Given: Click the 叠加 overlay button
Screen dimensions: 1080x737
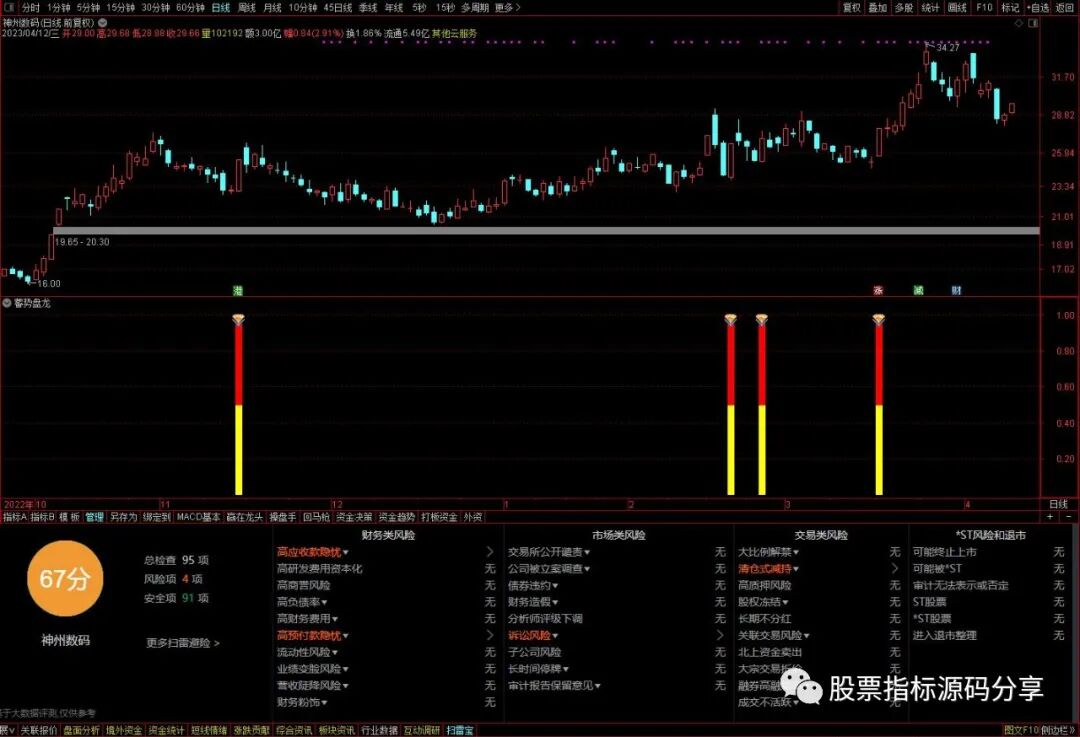Looking at the screenshot, I should pos(878,8).
